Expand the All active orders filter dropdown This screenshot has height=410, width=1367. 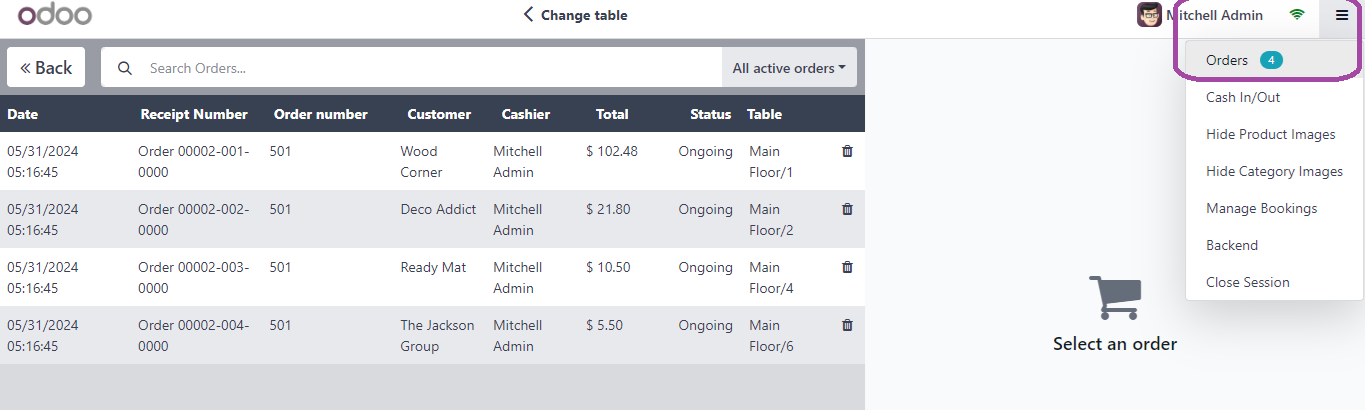[789, 68]
